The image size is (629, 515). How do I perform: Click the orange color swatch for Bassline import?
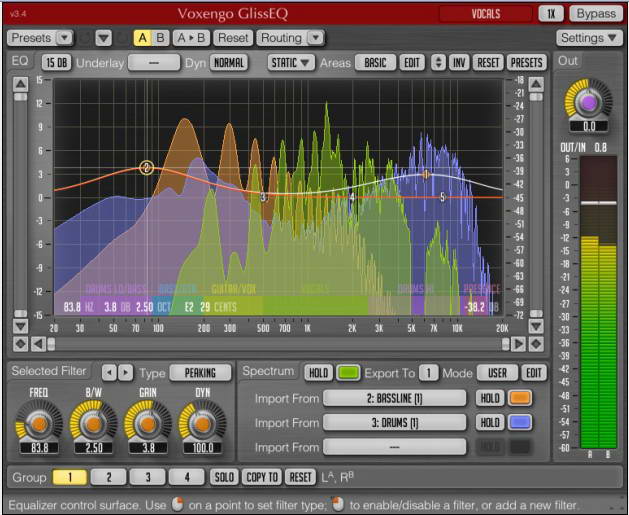click(520, 398)
